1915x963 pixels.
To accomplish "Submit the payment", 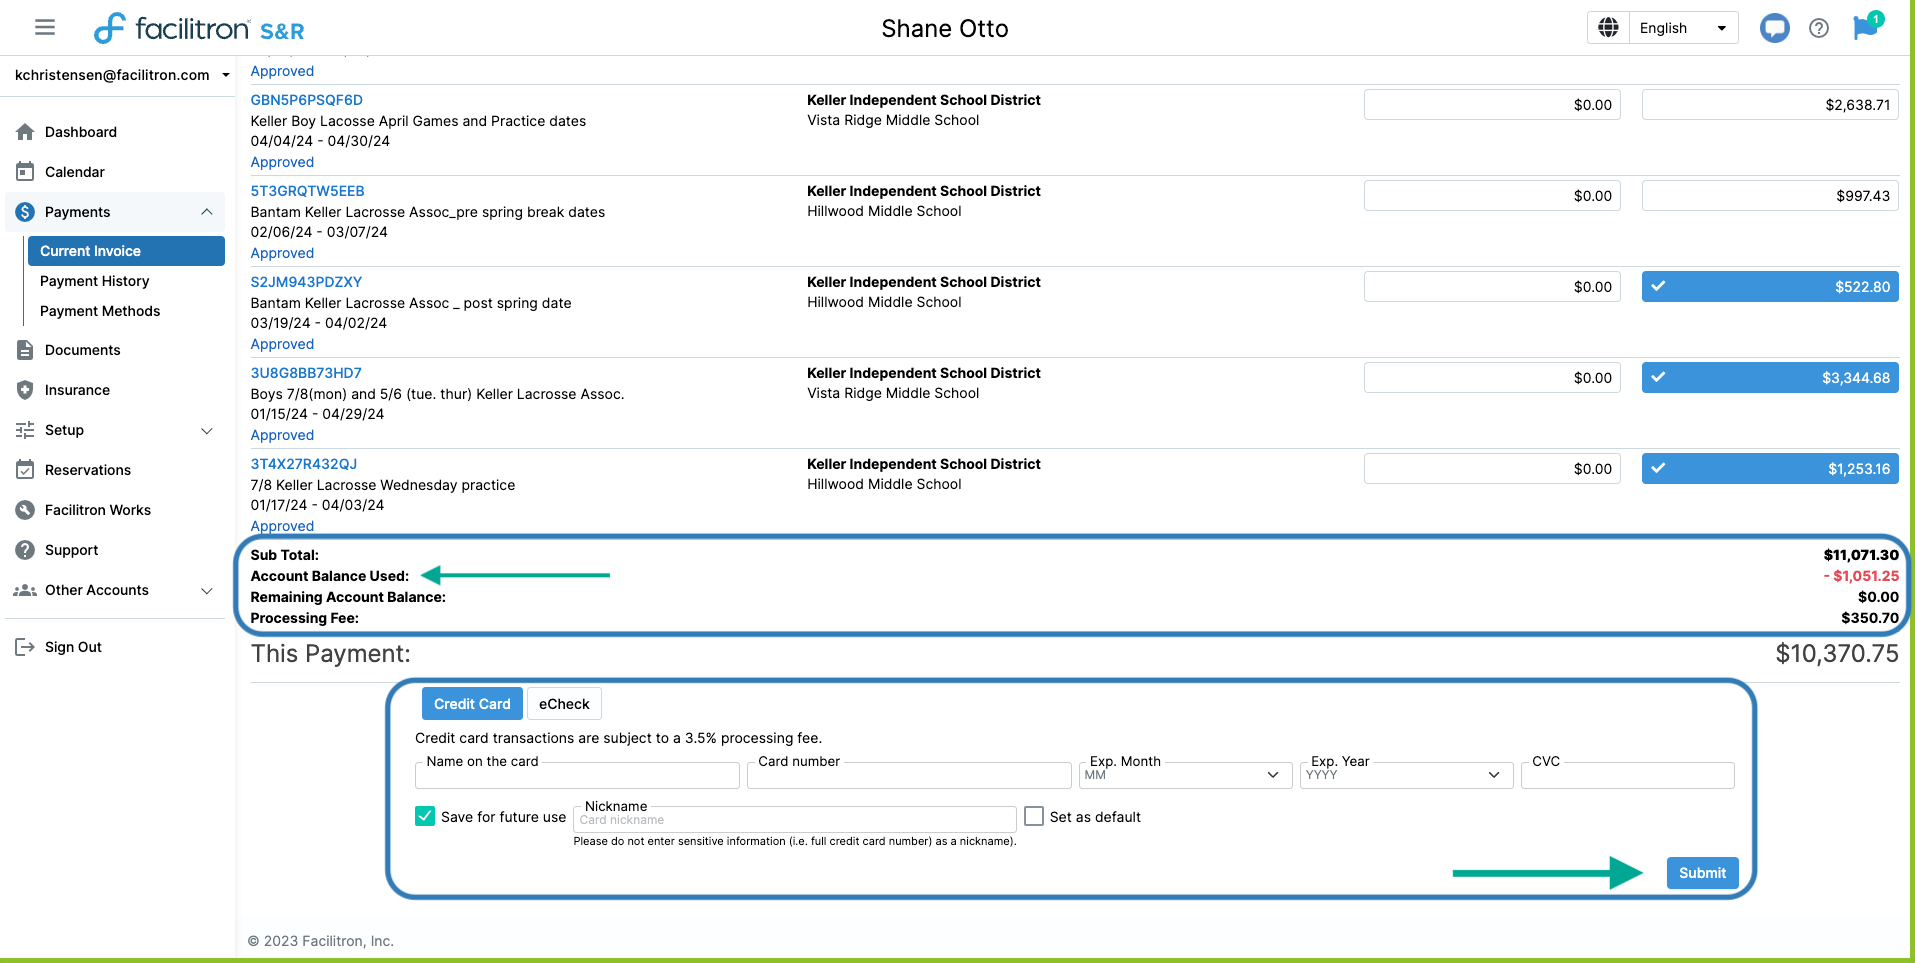I will [x=1702, y=873].
